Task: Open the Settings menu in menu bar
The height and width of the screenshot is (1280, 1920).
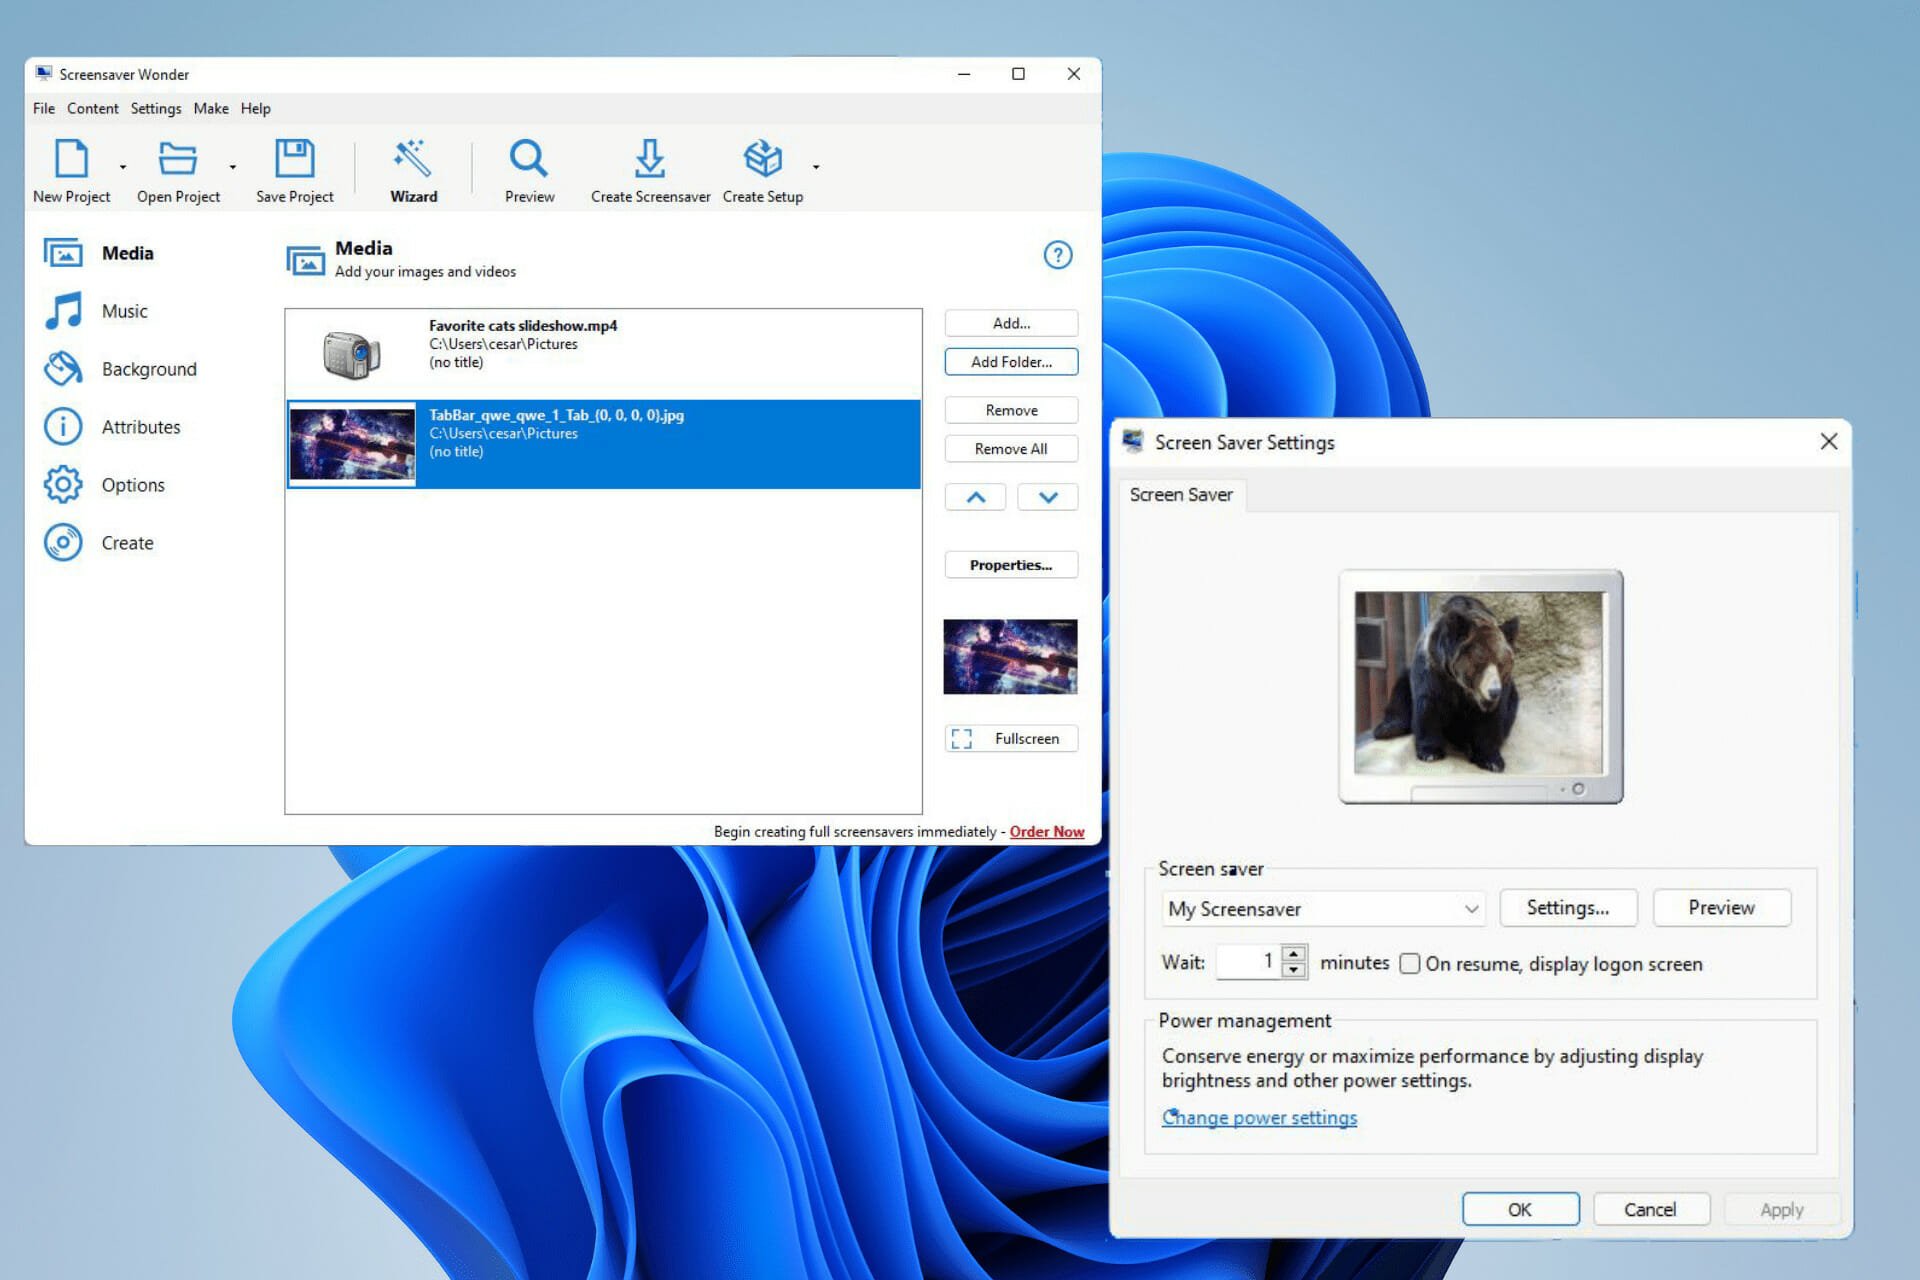Action: (154, 106)
